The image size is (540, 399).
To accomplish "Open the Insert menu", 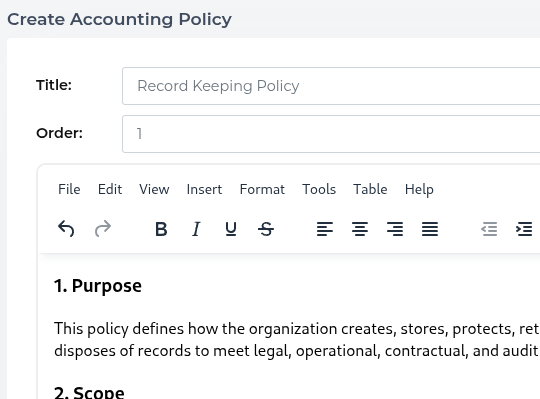I will [x=204, y=189].
